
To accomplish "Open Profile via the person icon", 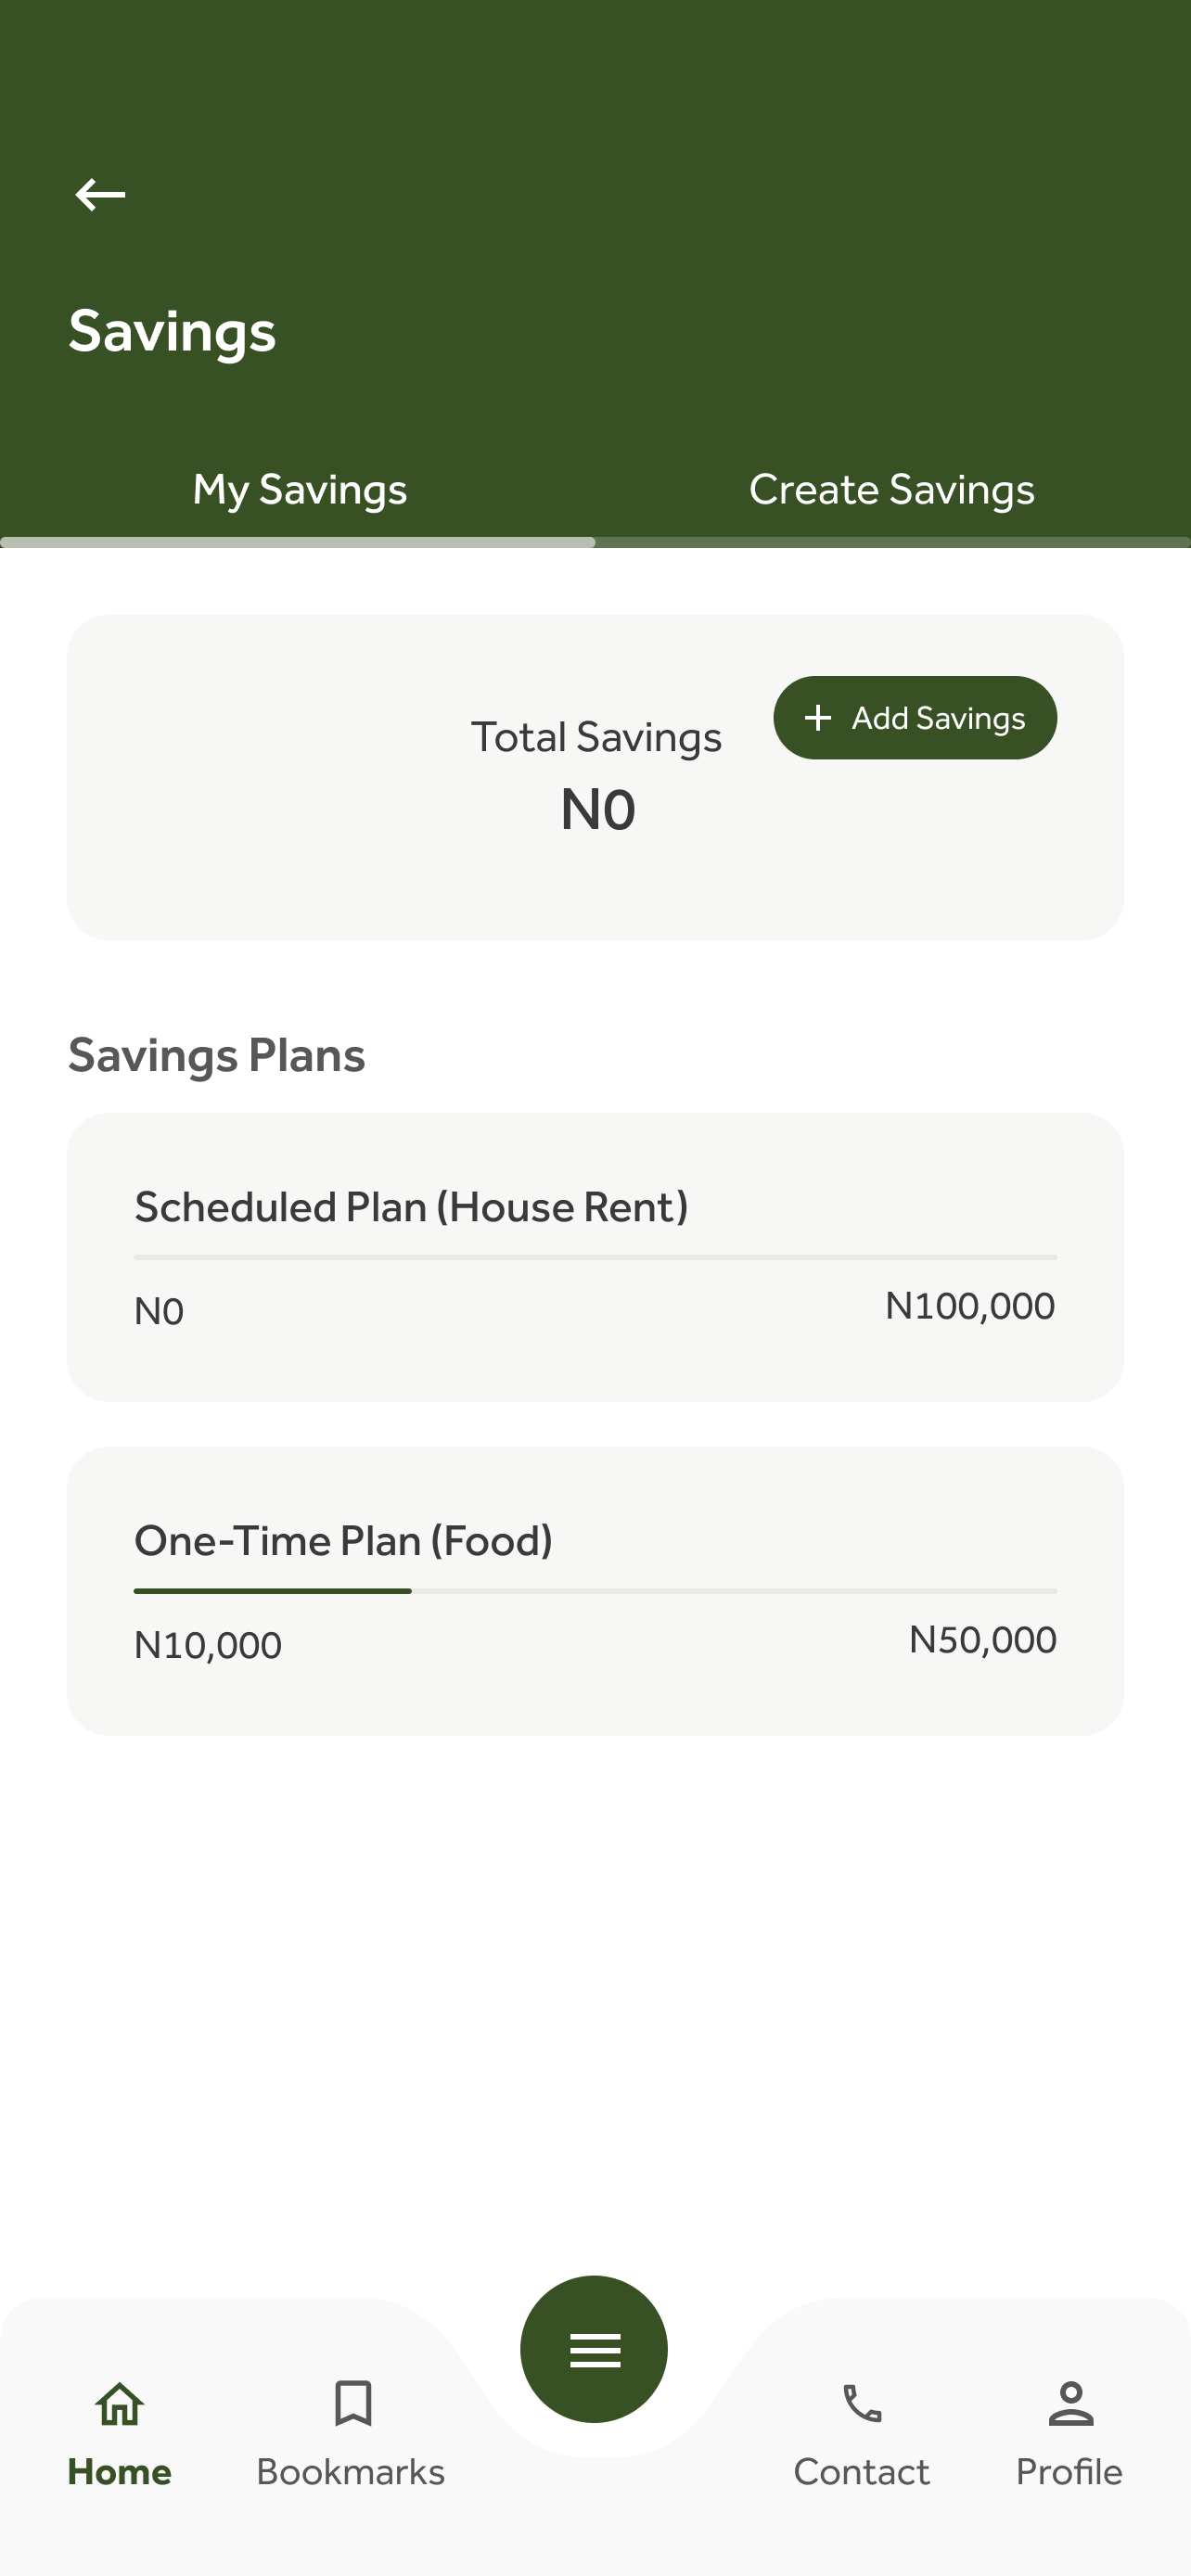I will click(x=1070, y=2403).
